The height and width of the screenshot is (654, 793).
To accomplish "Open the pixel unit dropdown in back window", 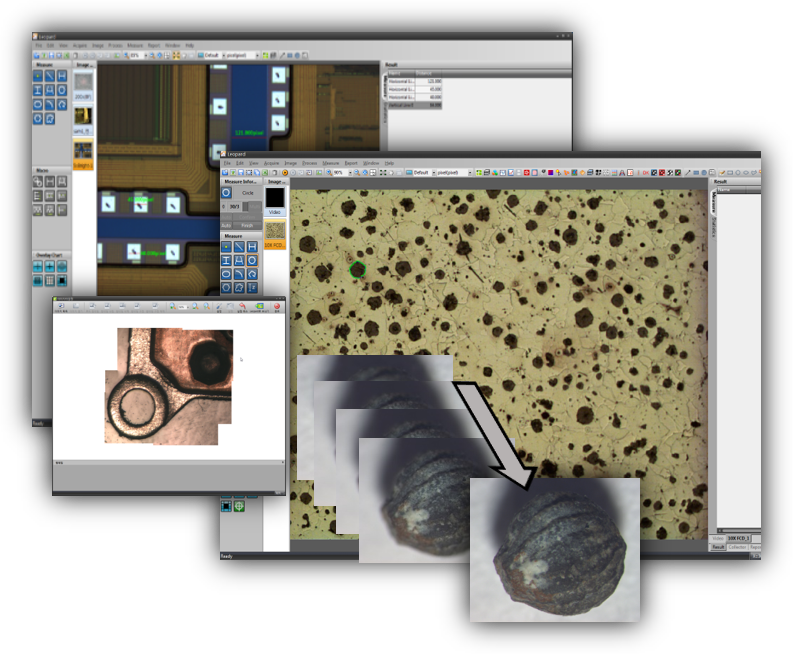I will click(x=257, y=55).
